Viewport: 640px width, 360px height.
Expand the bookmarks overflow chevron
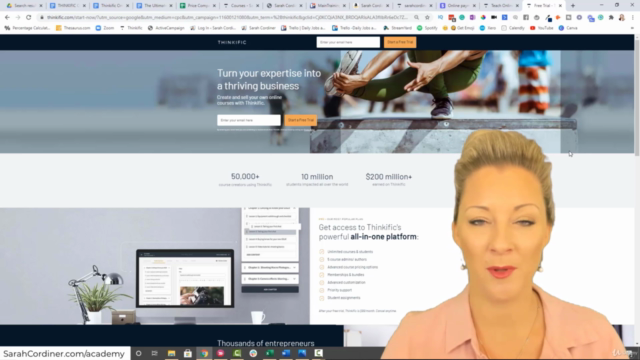(x=632, y=28)
